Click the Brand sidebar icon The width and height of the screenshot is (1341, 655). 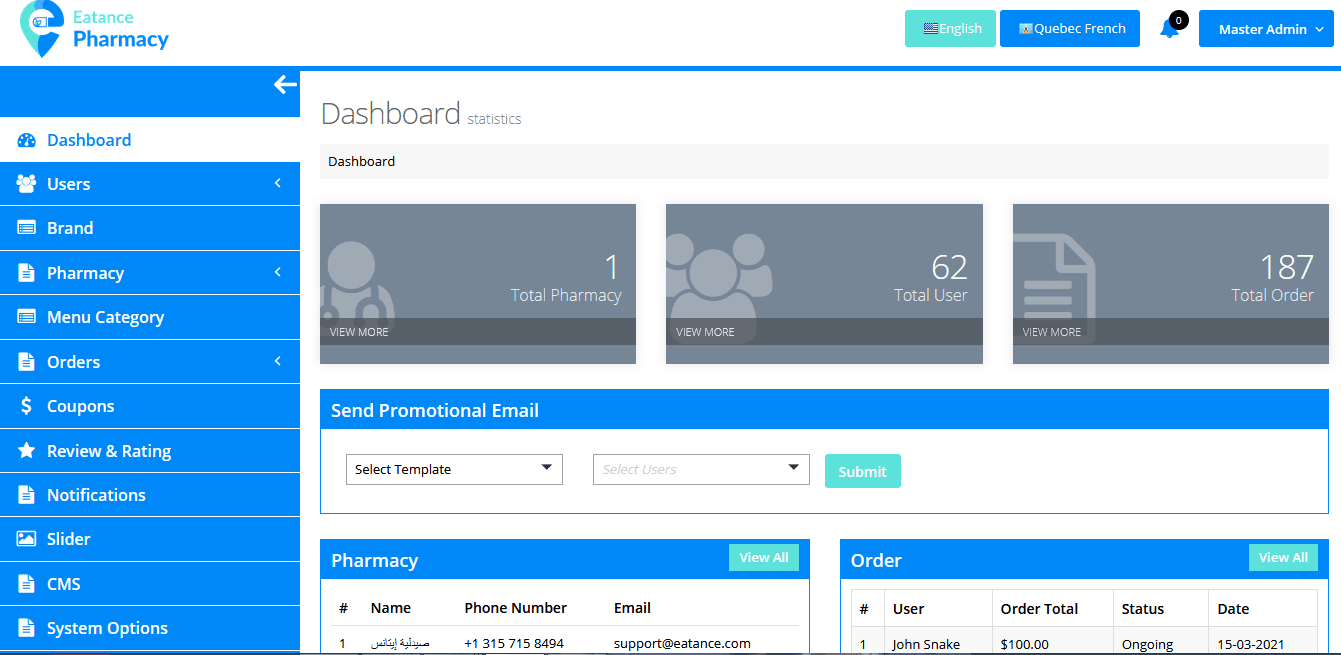click(x=27, y=228)
